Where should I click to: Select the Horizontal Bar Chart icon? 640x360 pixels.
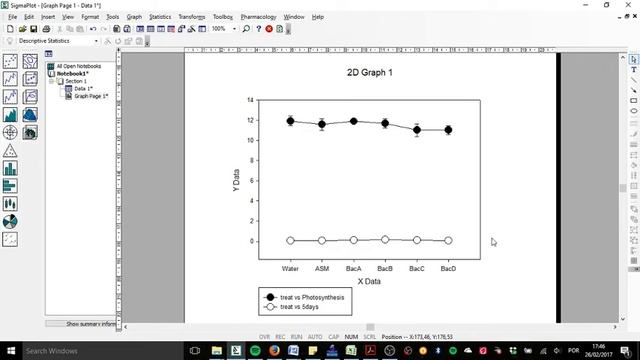[x=10, y=186]
